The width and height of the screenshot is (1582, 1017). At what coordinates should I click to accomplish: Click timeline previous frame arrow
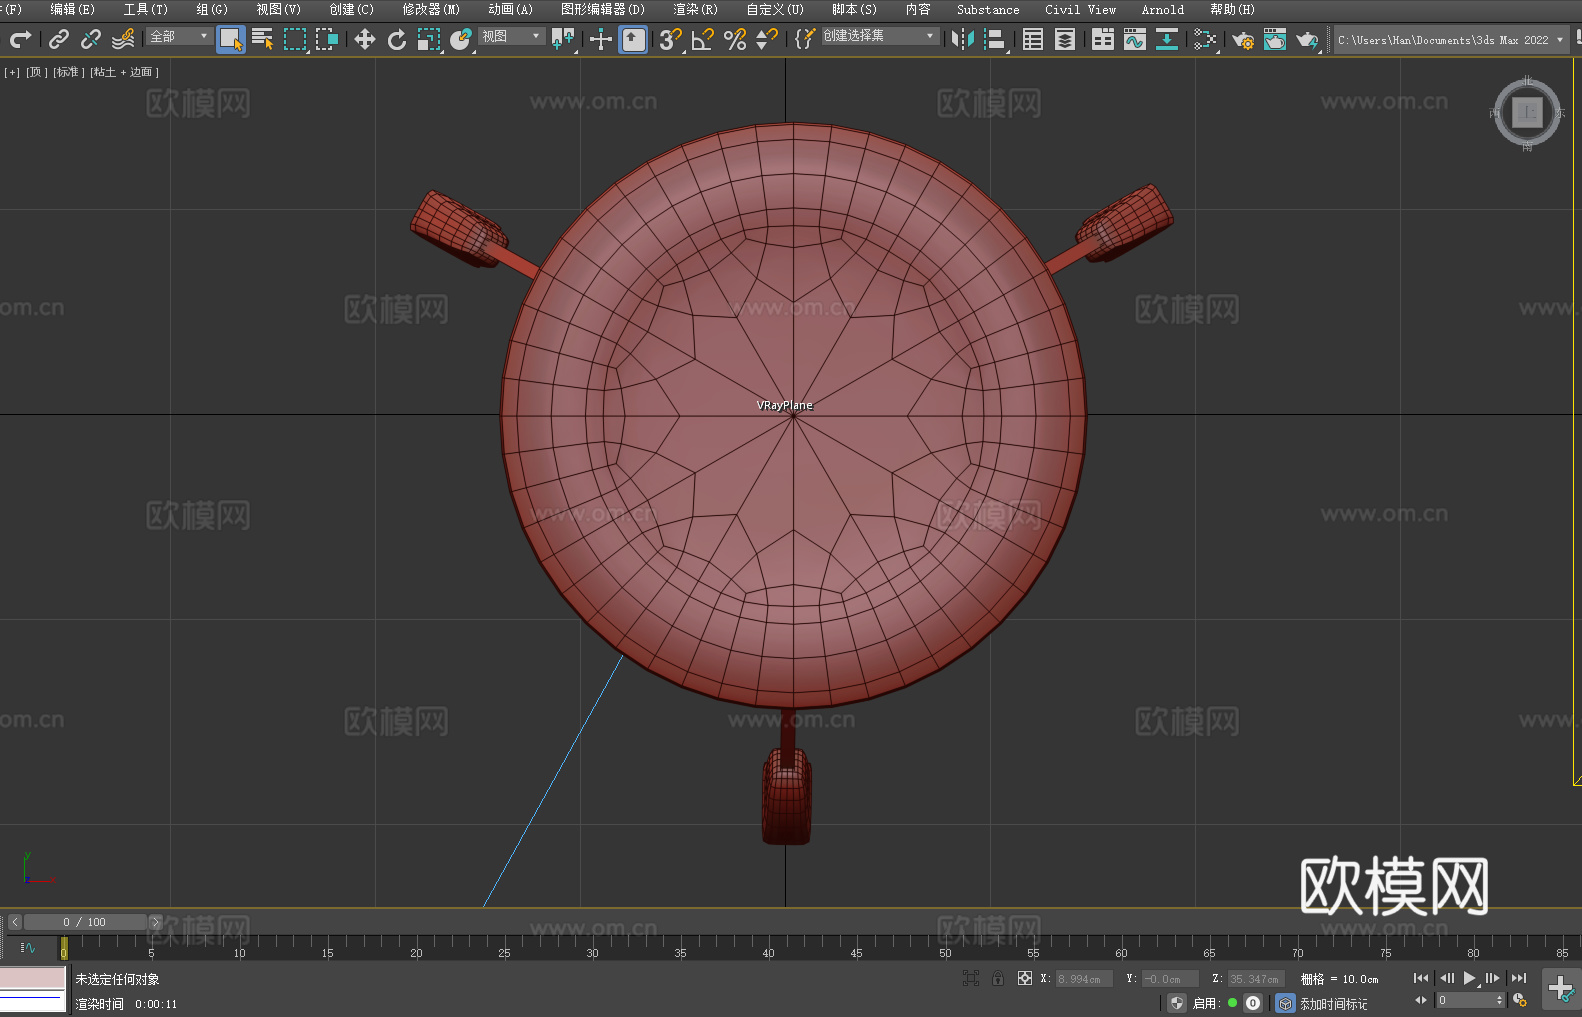click(x=15, y=922)
